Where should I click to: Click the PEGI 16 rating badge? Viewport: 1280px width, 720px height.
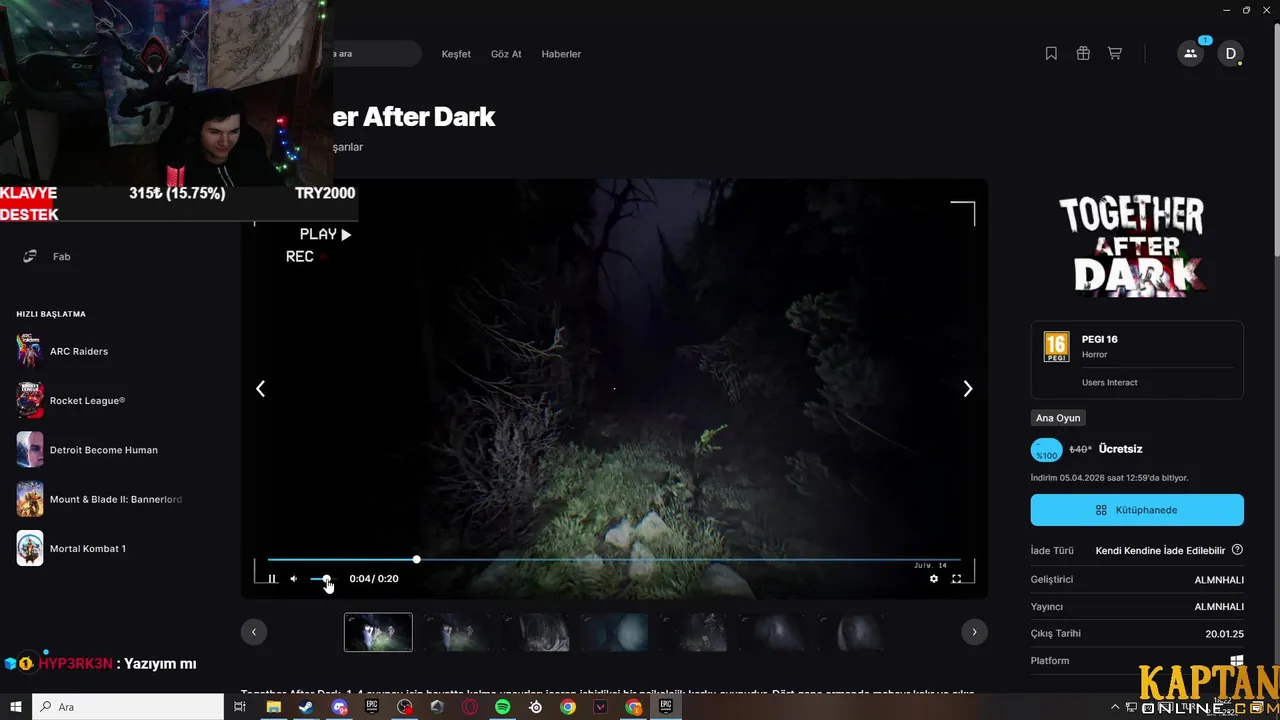click(1056, 346)
